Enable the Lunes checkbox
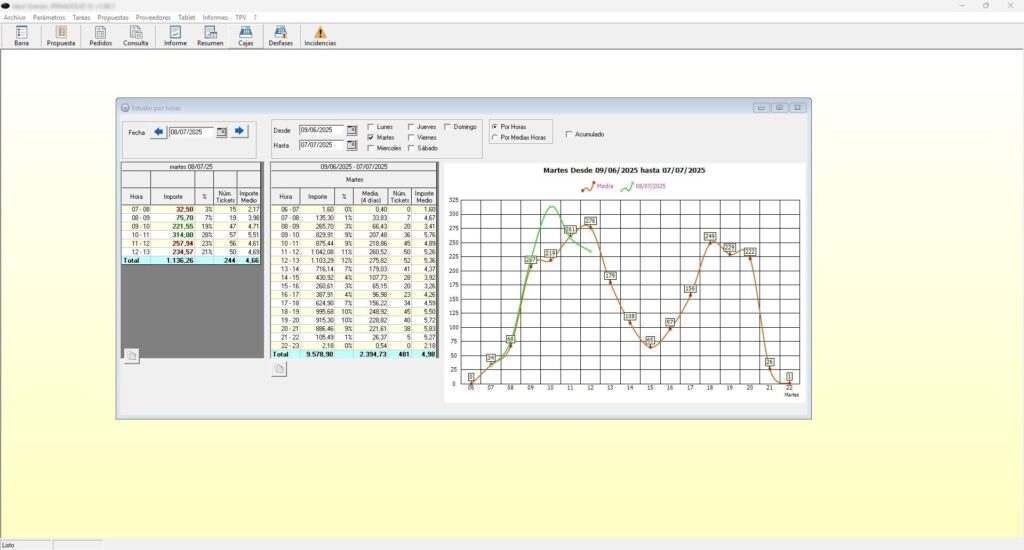The width and height of the screenshot is (1024, 550). click(372, 127)
